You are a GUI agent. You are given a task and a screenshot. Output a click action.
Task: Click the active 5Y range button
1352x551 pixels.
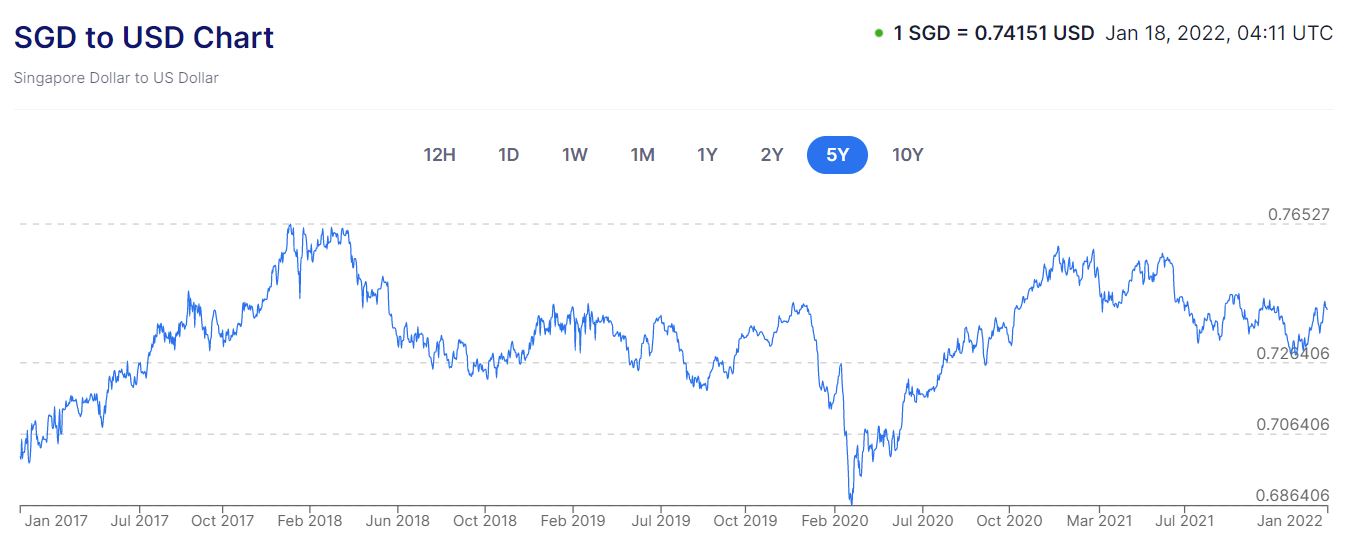coord(837,155)
